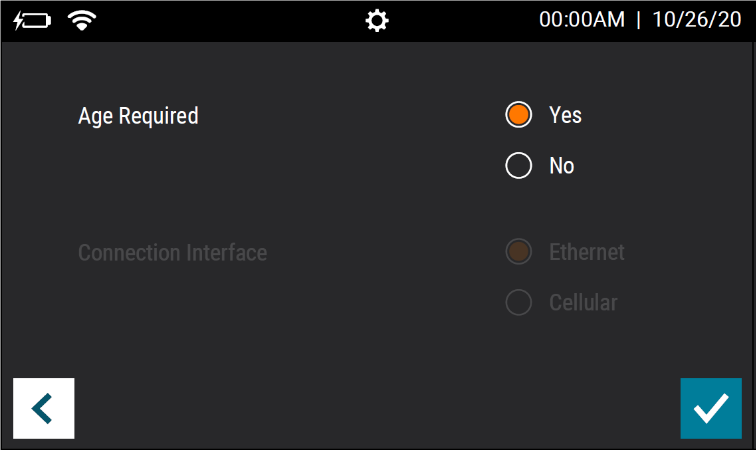Confirm settings with the checkmark button
Image resolution: width=756 pixels, height=450 pixels.
click(x=711, y=409)
